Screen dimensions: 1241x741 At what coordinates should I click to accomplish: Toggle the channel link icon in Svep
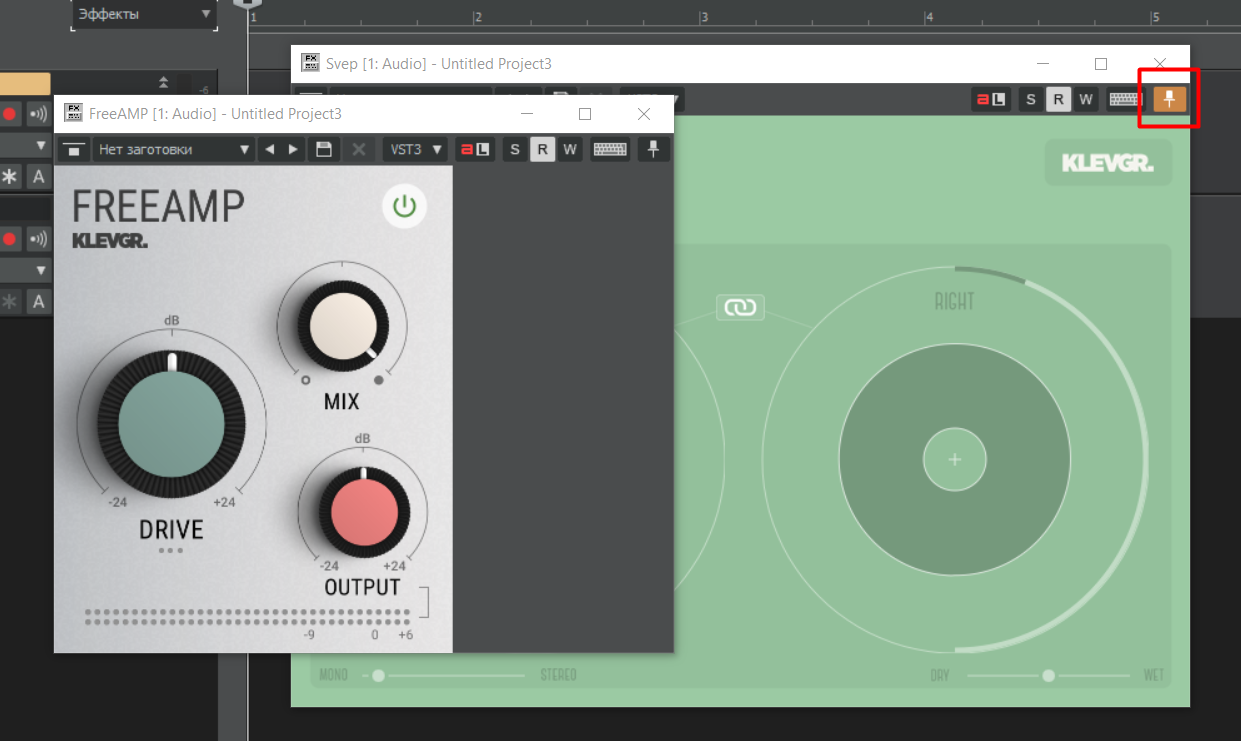coord(740,308)
